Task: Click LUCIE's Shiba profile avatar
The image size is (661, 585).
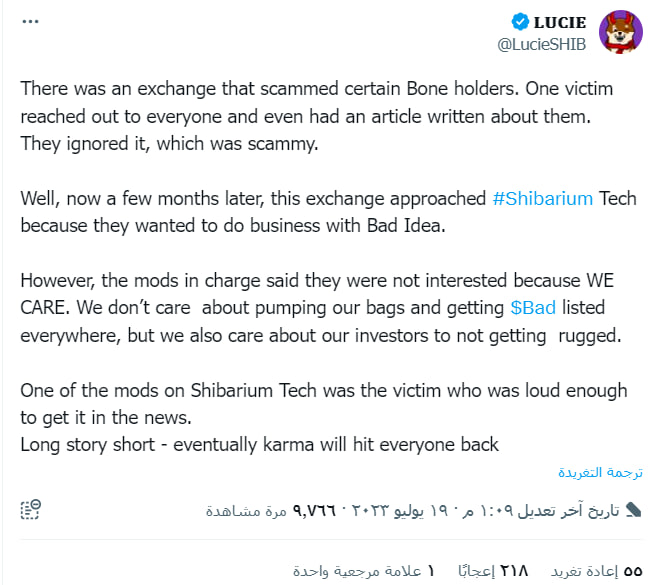Action: pyautogui.click(x=621, y=32)
